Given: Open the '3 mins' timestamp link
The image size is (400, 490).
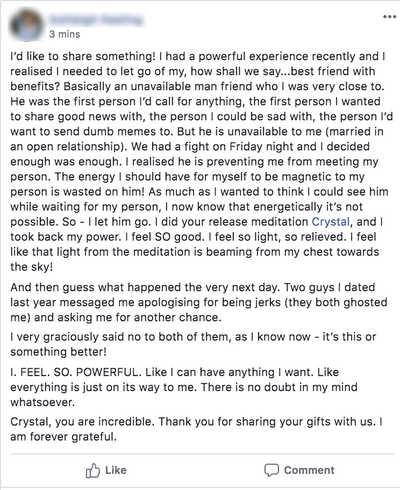Looking at the screenshot, I should (65, 34).
